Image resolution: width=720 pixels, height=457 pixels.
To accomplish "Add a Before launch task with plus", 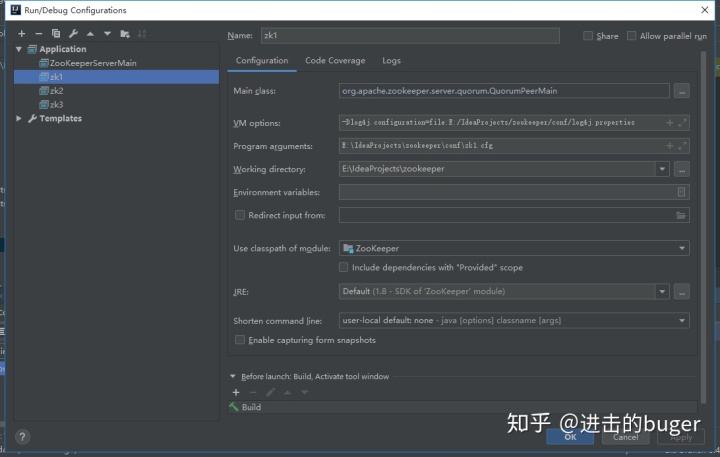I will (x=236, y=392).
